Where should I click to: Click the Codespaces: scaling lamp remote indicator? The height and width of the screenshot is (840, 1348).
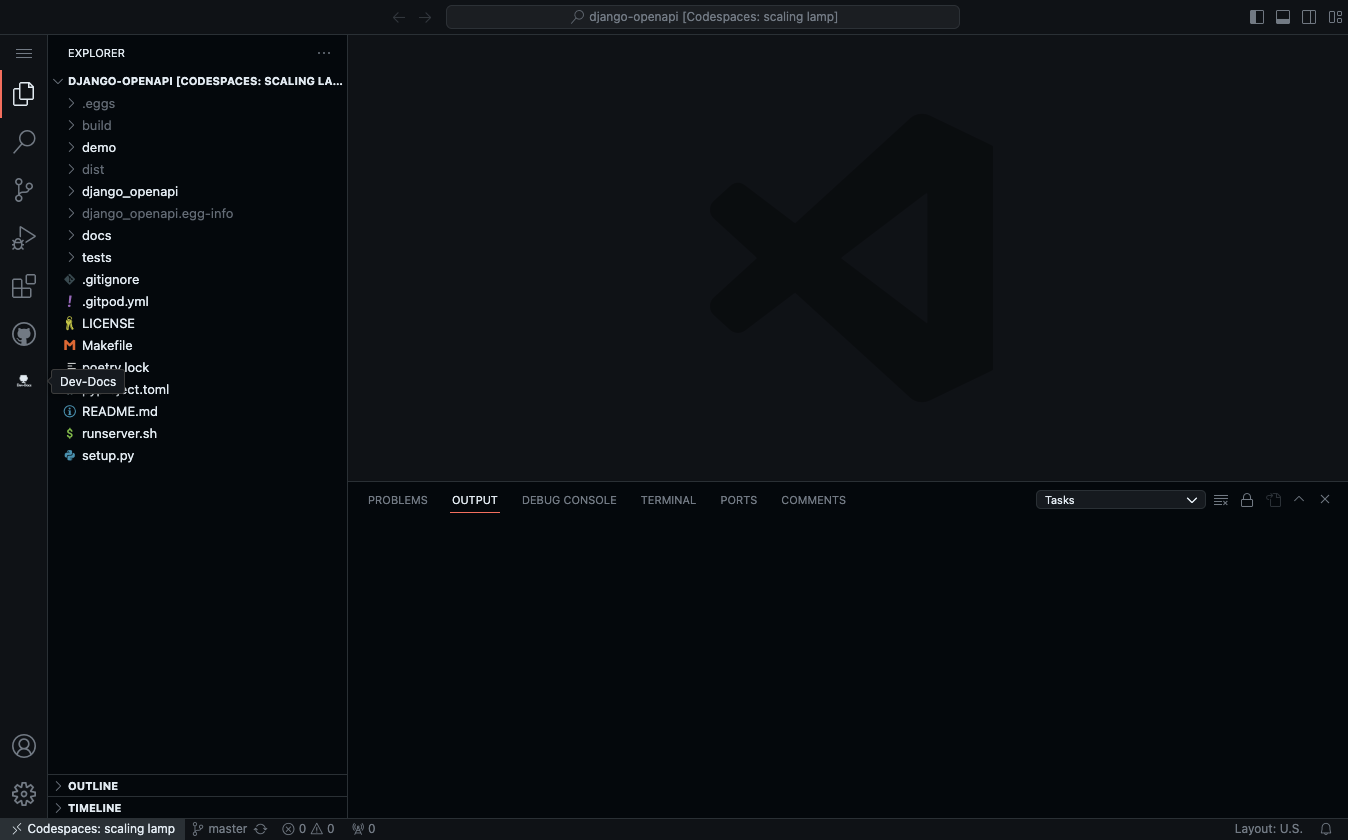93,829
